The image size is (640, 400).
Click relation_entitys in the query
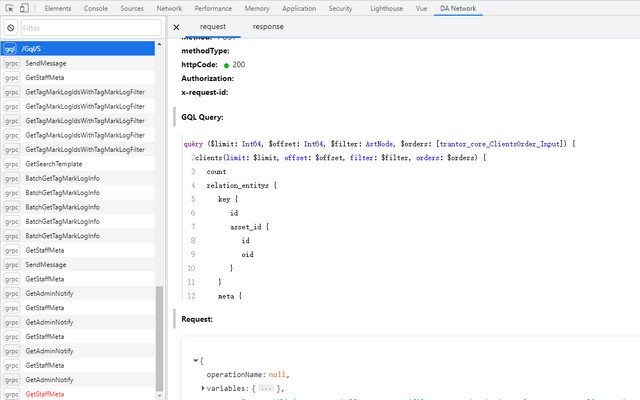[x=238, y=185]
